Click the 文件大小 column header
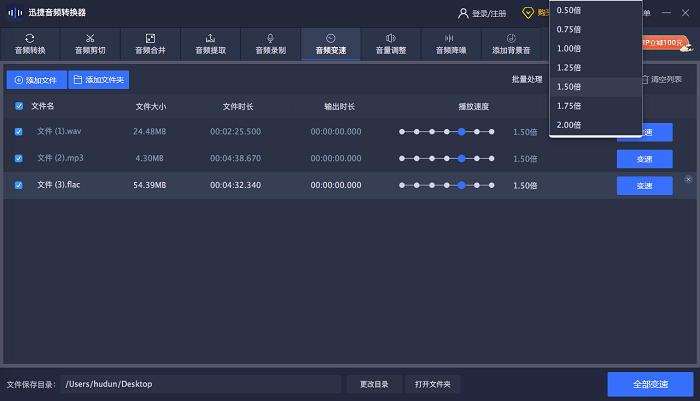Viewport: 700px width, 401px height. coord(151,107)
